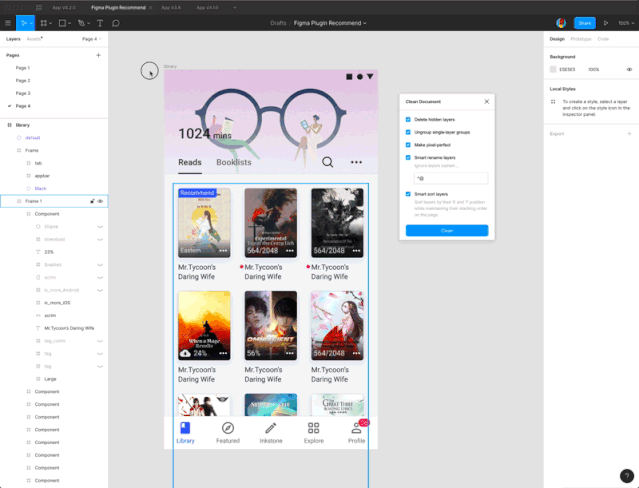Switch to the App V4.2.0 tab
The height and width of the screenshot is (488, 639).
coord(65,7)
